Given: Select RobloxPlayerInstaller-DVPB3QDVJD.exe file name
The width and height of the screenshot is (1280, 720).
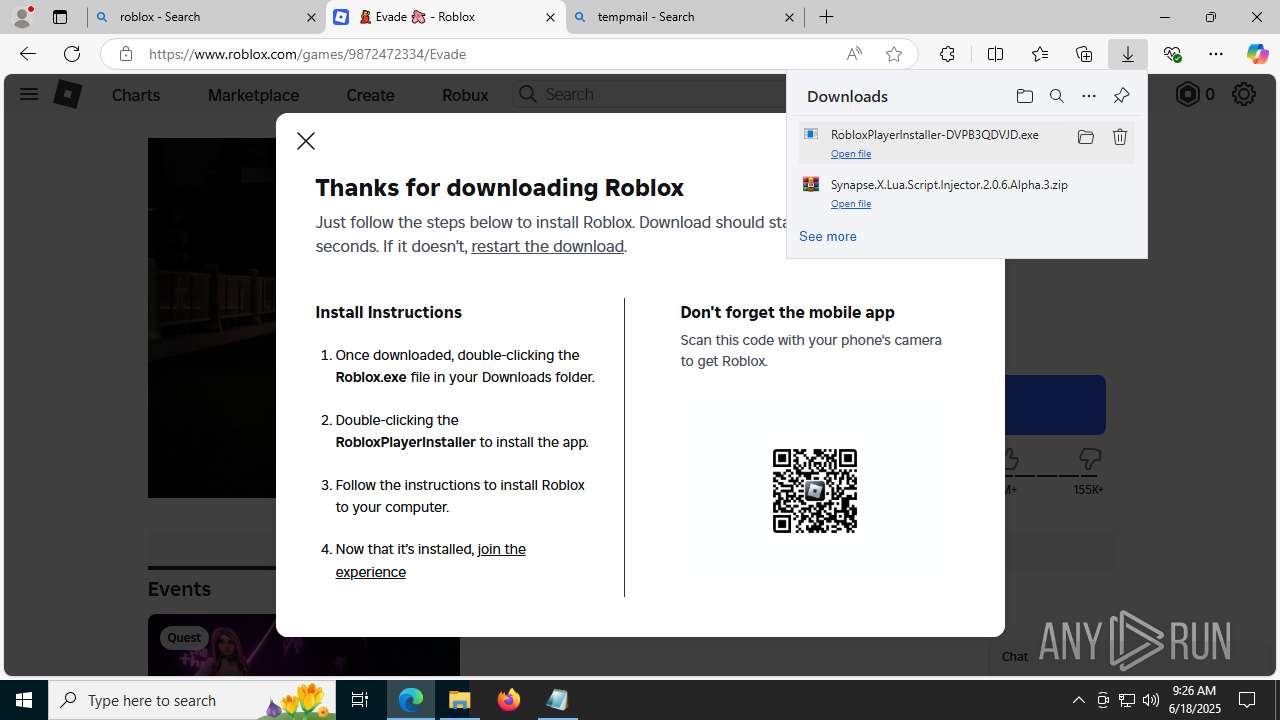Looking at the screenshot, I should 934,135.
